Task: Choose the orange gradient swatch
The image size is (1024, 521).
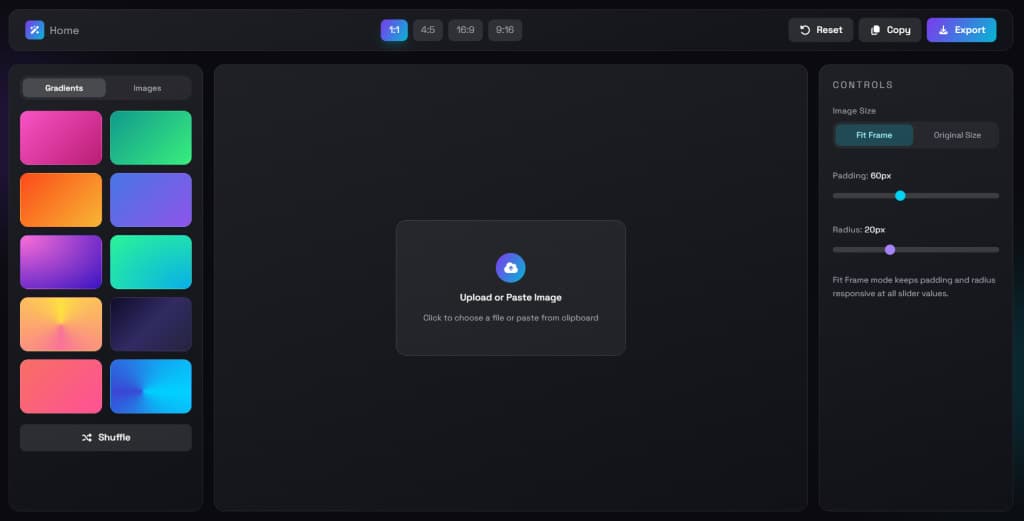Action: pos(61,200)
